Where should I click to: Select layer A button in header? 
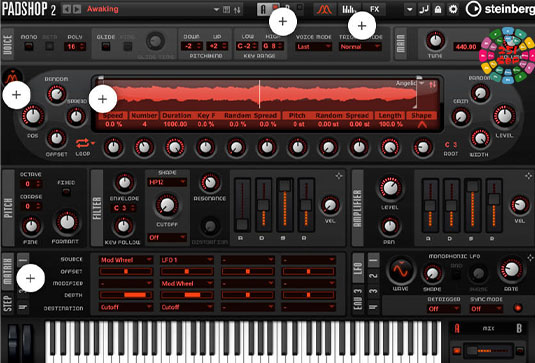pos(263,9)
